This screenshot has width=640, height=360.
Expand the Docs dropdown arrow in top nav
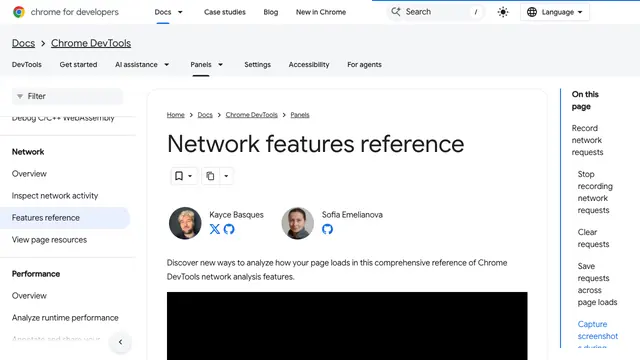point(180,12)
